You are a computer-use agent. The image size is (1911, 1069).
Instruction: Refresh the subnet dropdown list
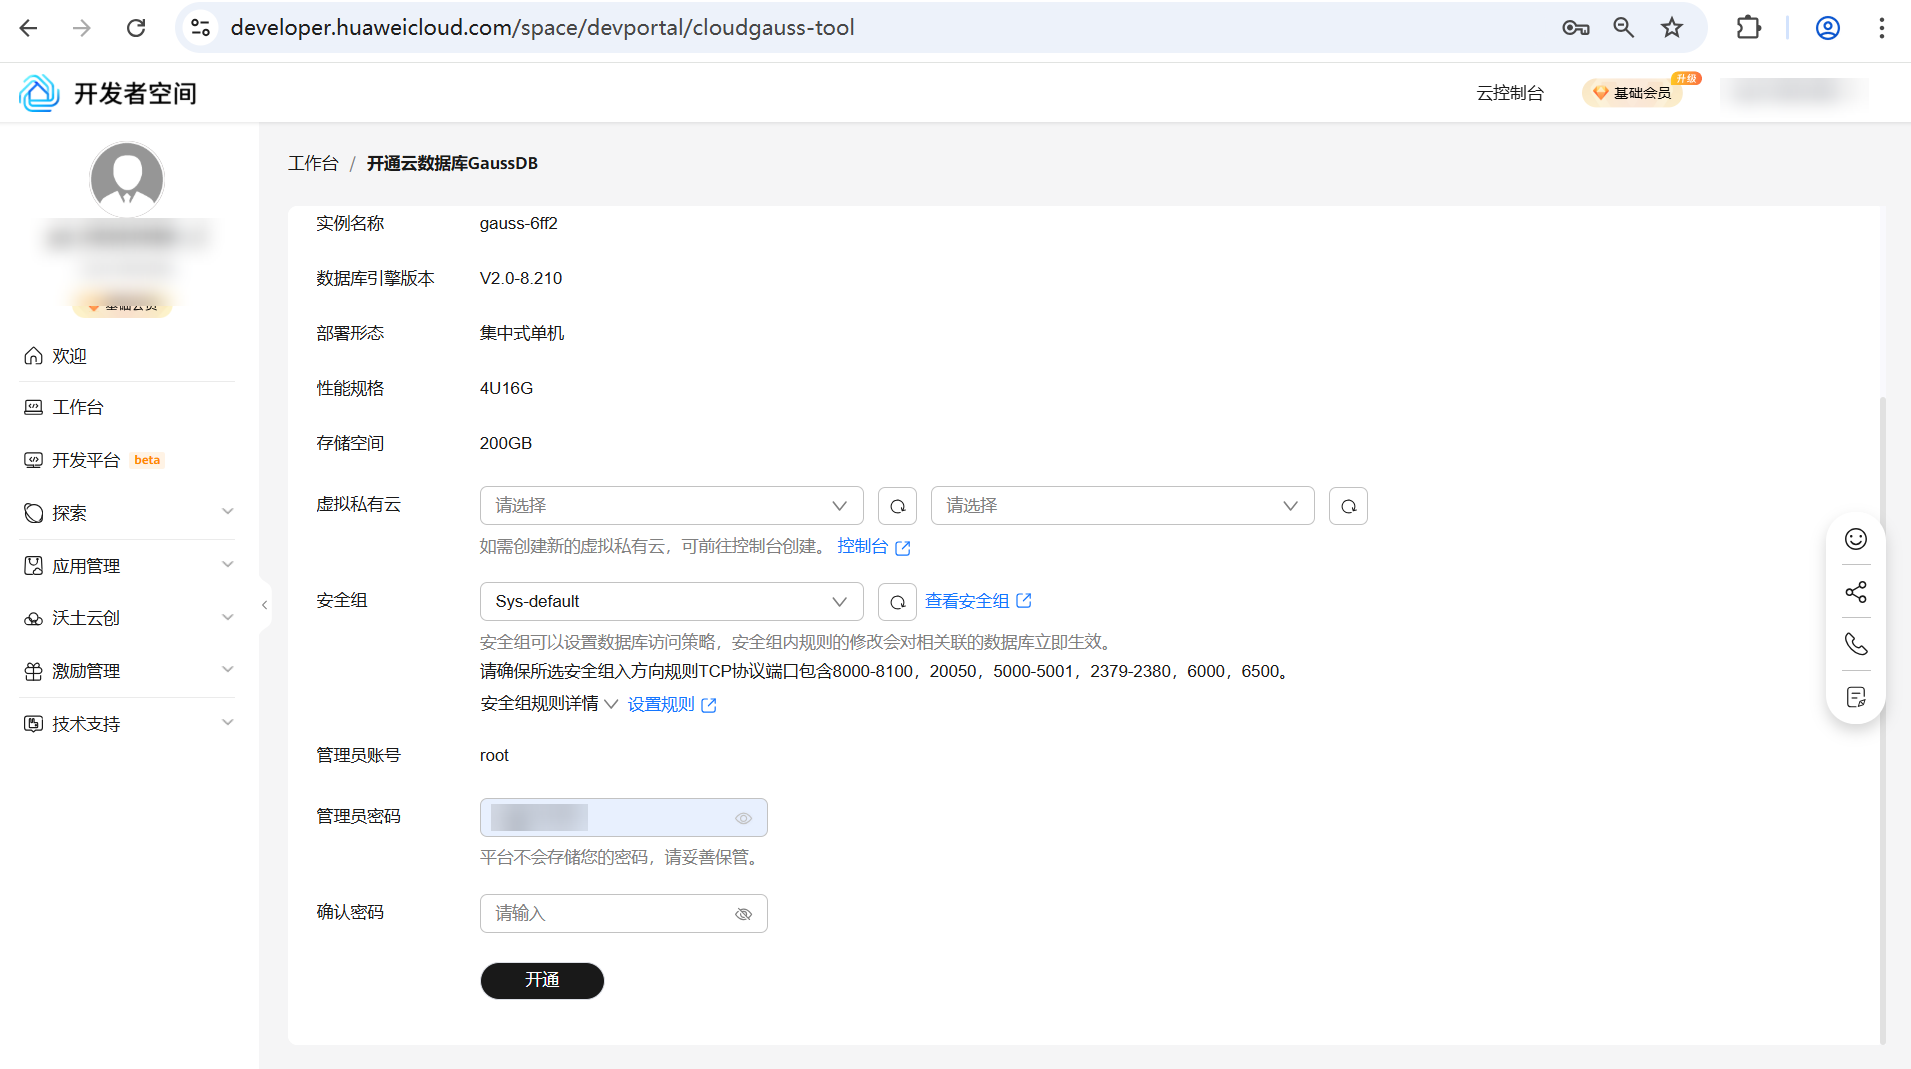pos(1348,506)
